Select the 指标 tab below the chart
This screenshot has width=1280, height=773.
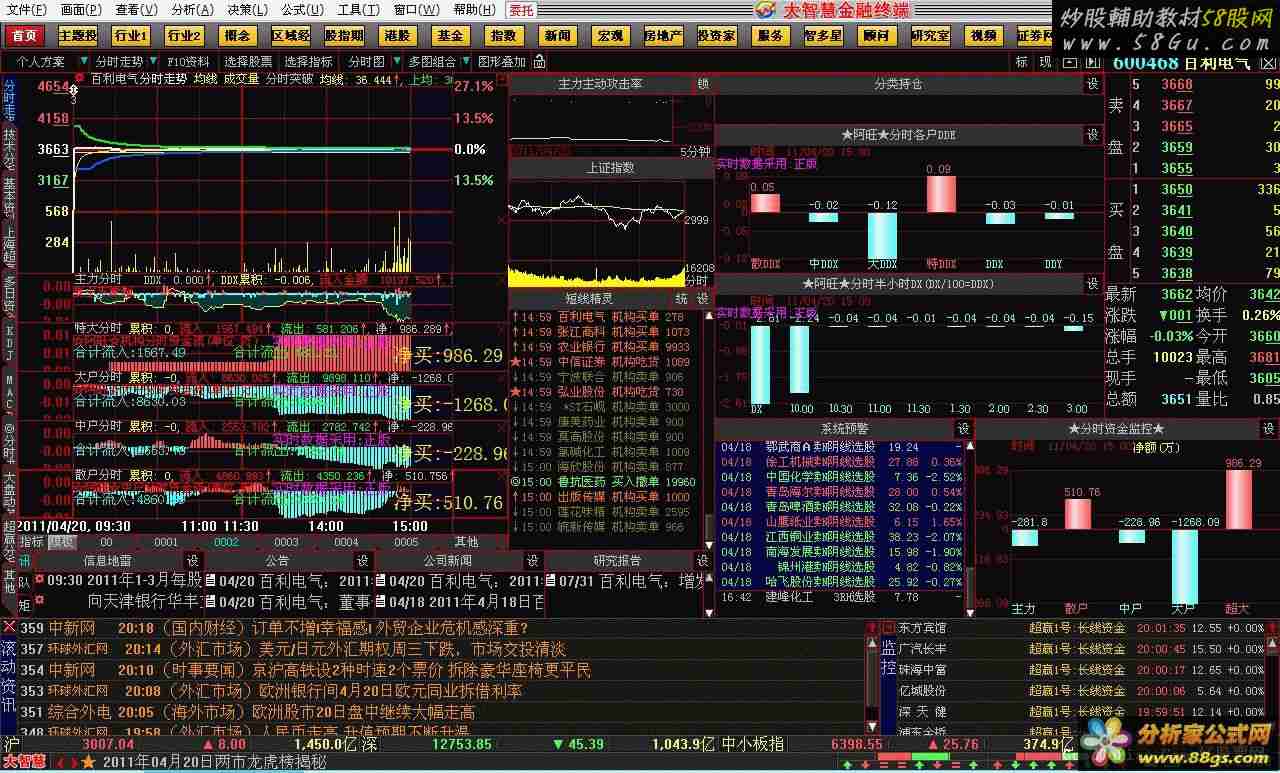pos(31,542)
